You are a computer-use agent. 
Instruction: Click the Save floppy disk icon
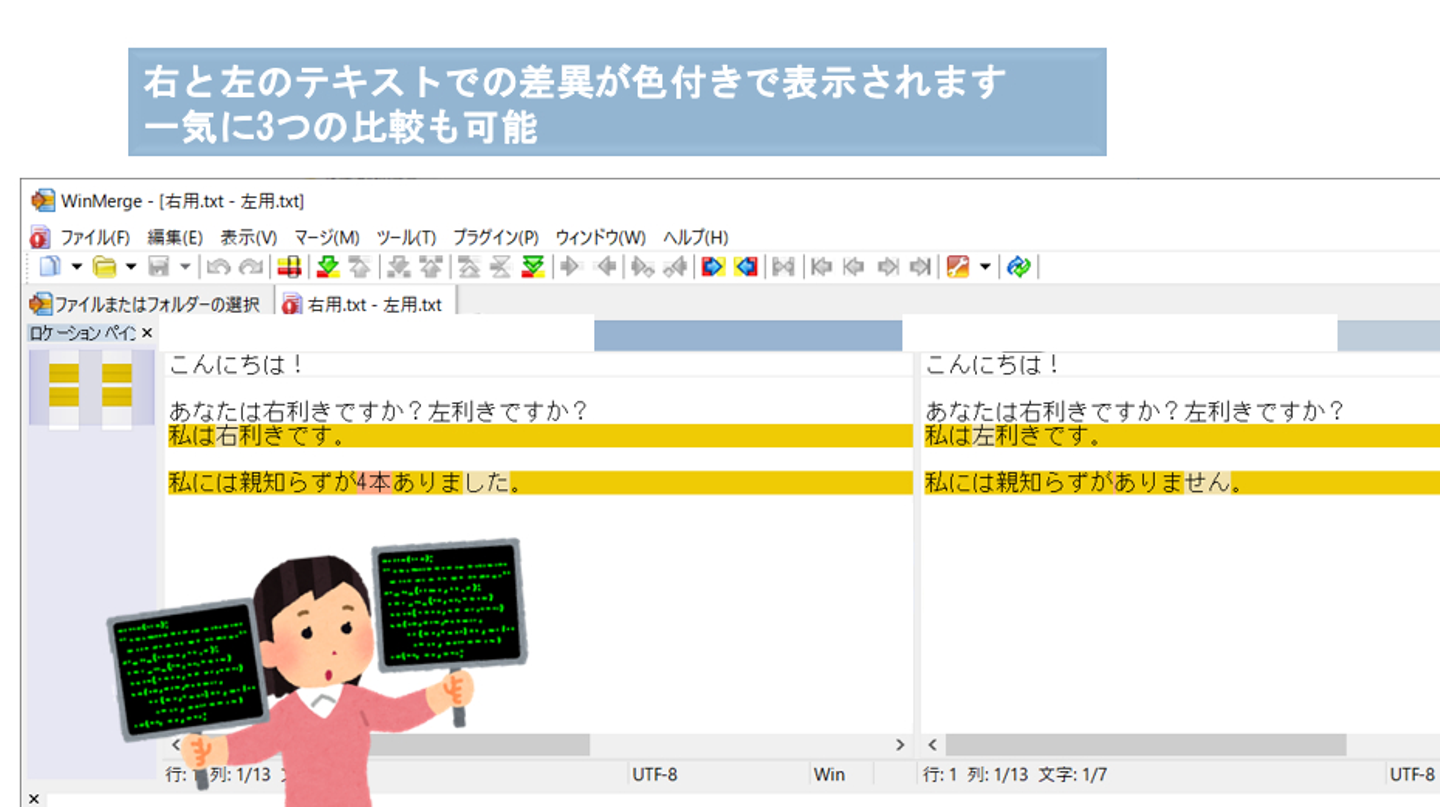158,267
